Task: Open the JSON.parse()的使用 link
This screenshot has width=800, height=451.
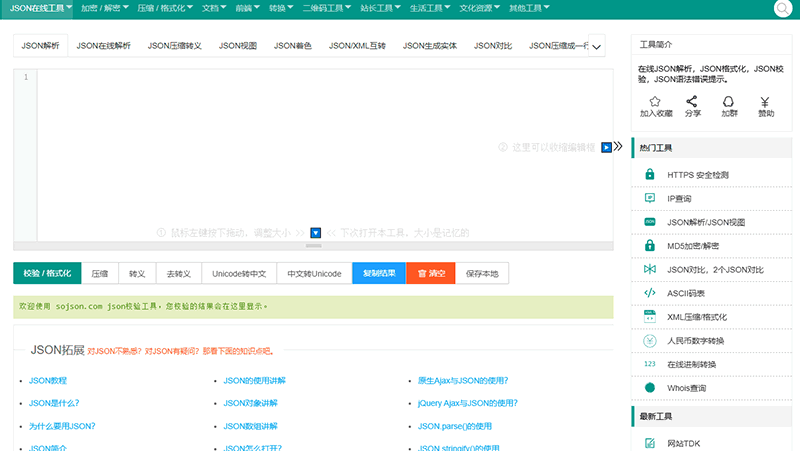Action: pos(455,426)
